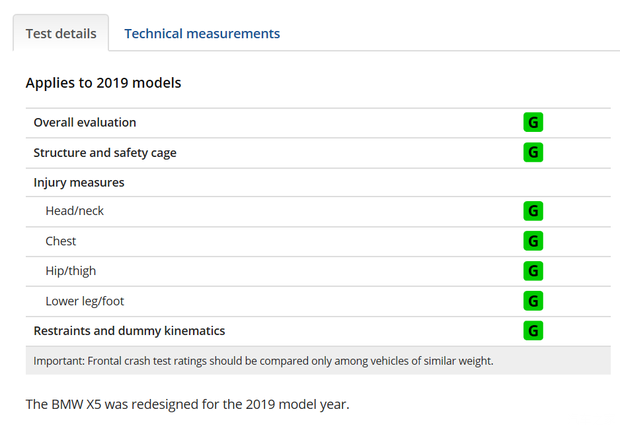Click the Chest label text

tap(61, 241)
